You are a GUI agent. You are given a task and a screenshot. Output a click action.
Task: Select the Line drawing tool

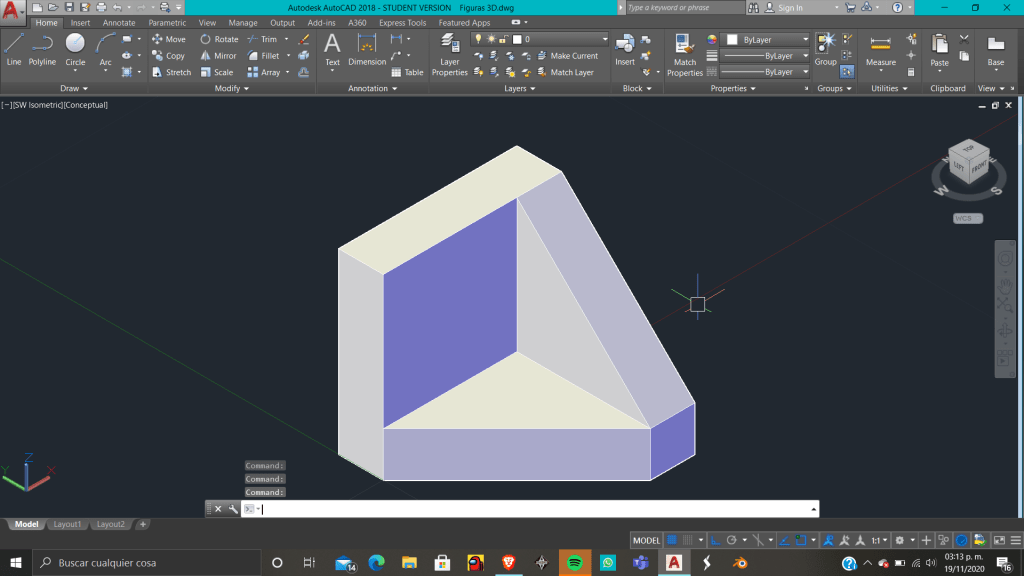[14, 48]
